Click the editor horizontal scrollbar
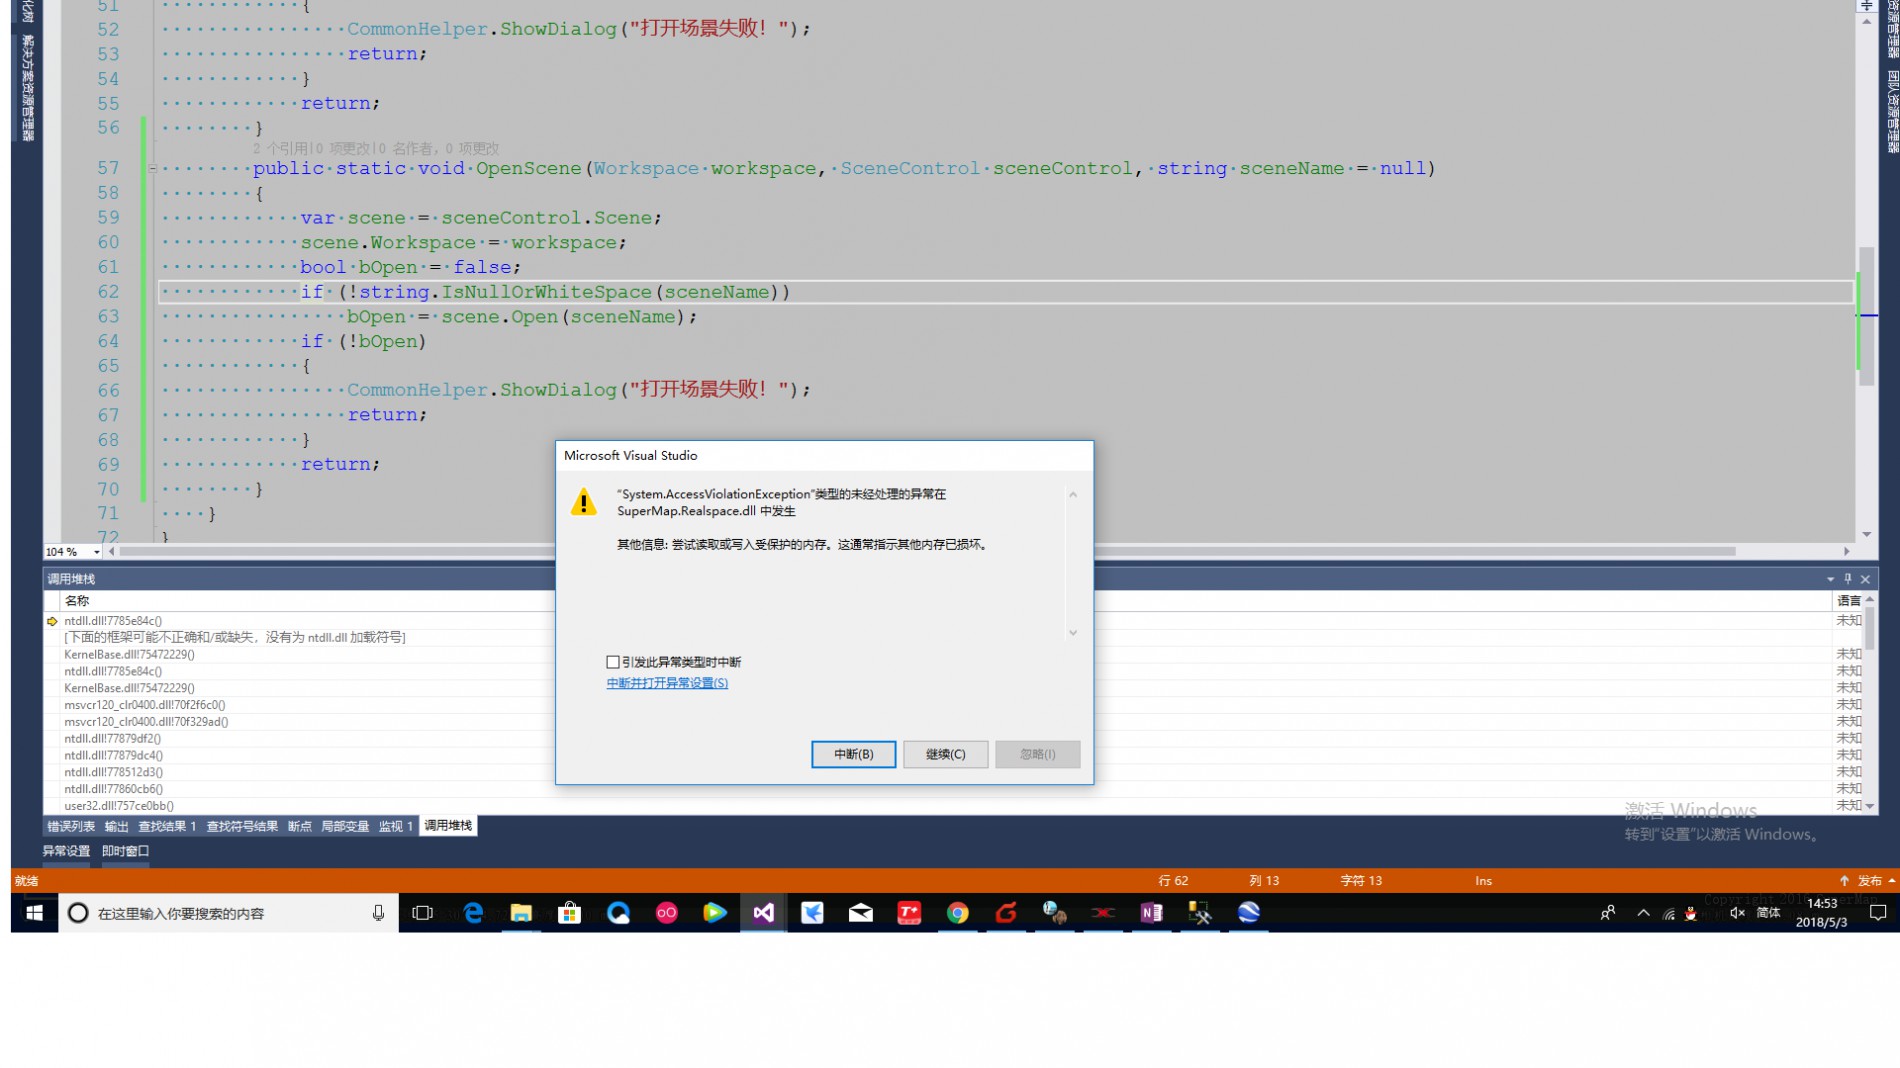This screenshot has width=1900, height=1068. (x=927, y=552)
